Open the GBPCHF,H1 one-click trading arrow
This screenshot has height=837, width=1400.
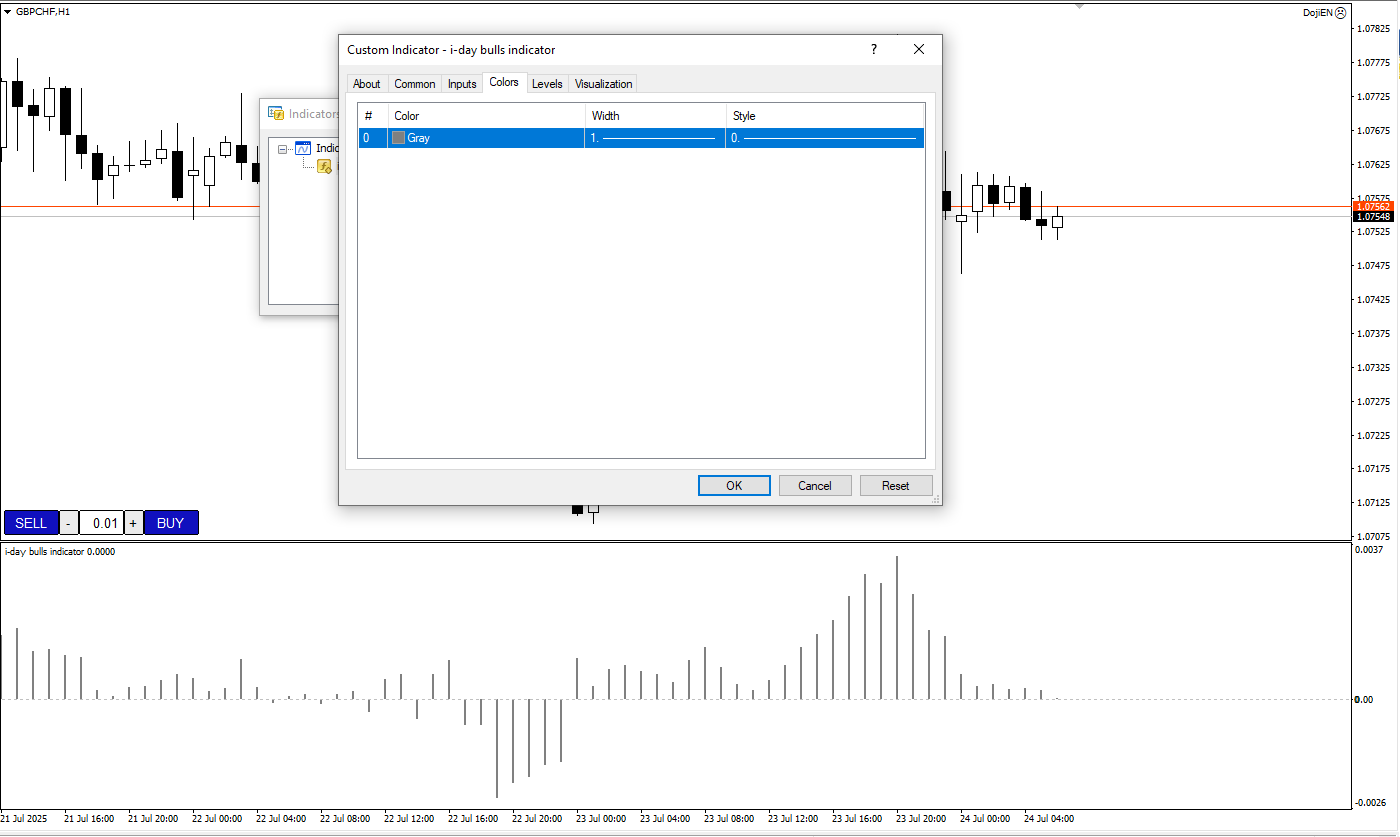pos(8,11)
